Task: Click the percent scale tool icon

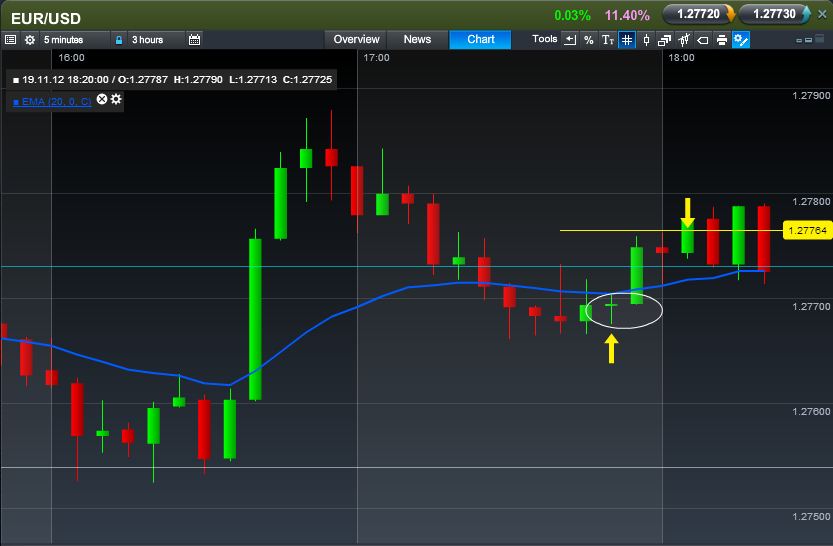Action: click(589, 40)
